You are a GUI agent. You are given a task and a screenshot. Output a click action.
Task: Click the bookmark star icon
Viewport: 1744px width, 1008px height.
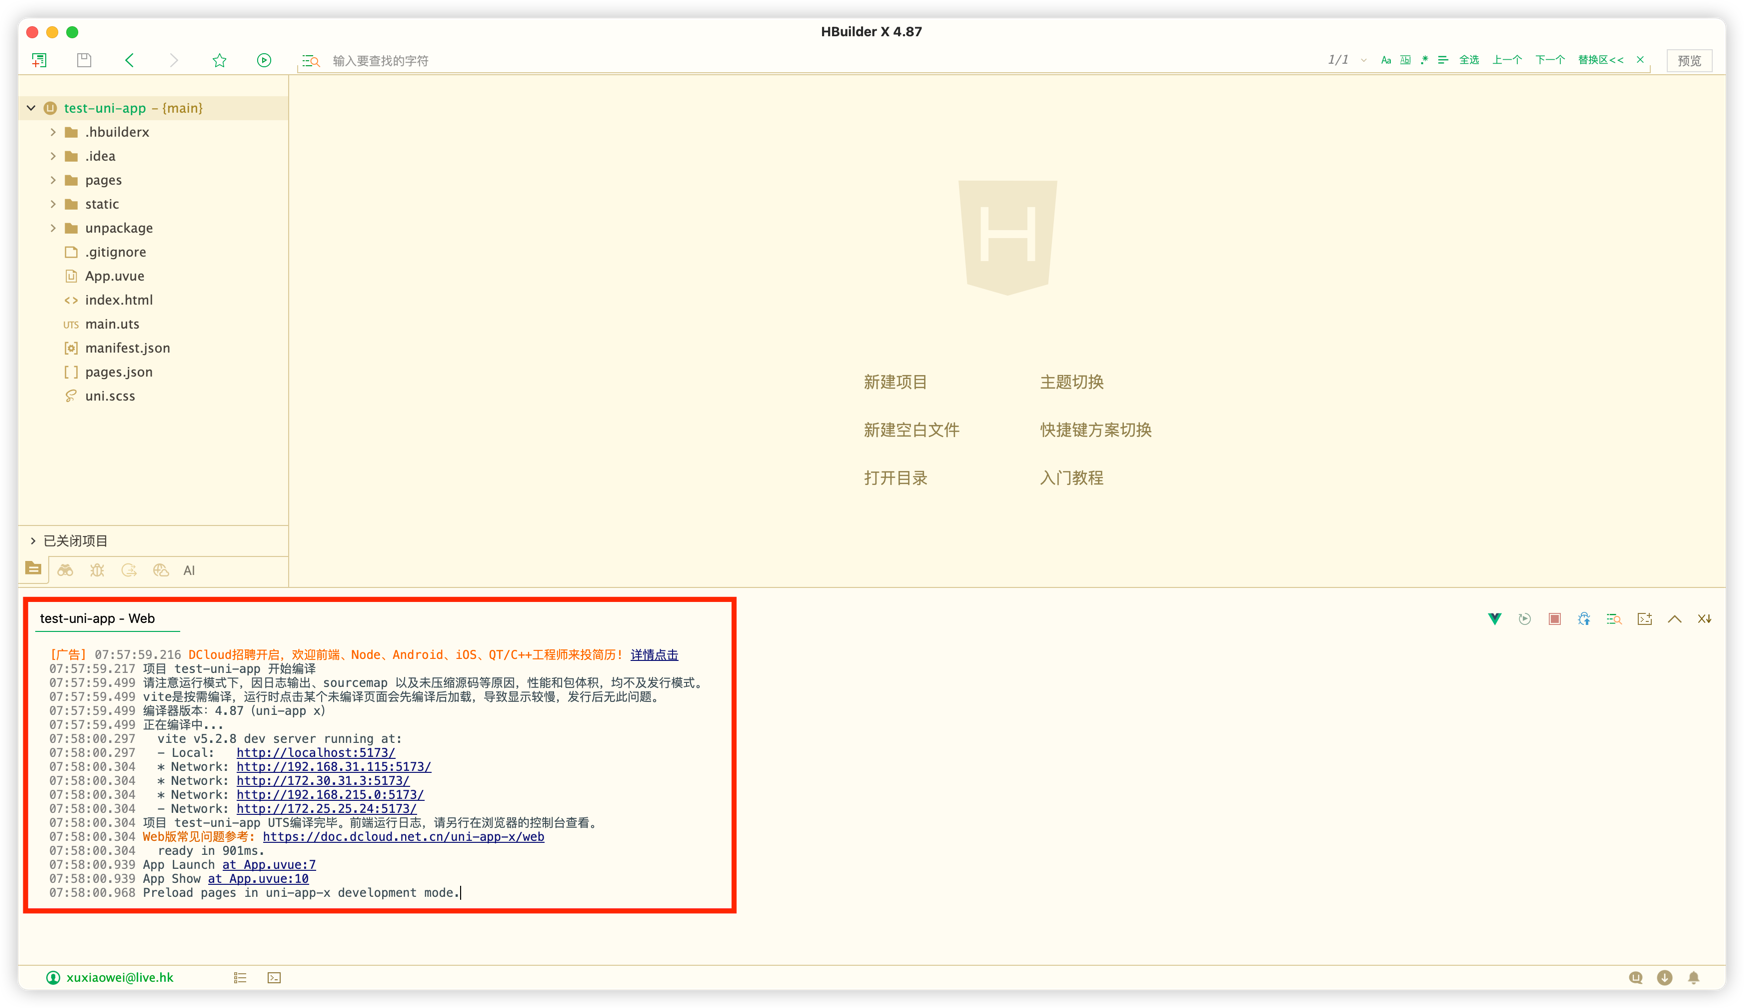coord(219,60)
